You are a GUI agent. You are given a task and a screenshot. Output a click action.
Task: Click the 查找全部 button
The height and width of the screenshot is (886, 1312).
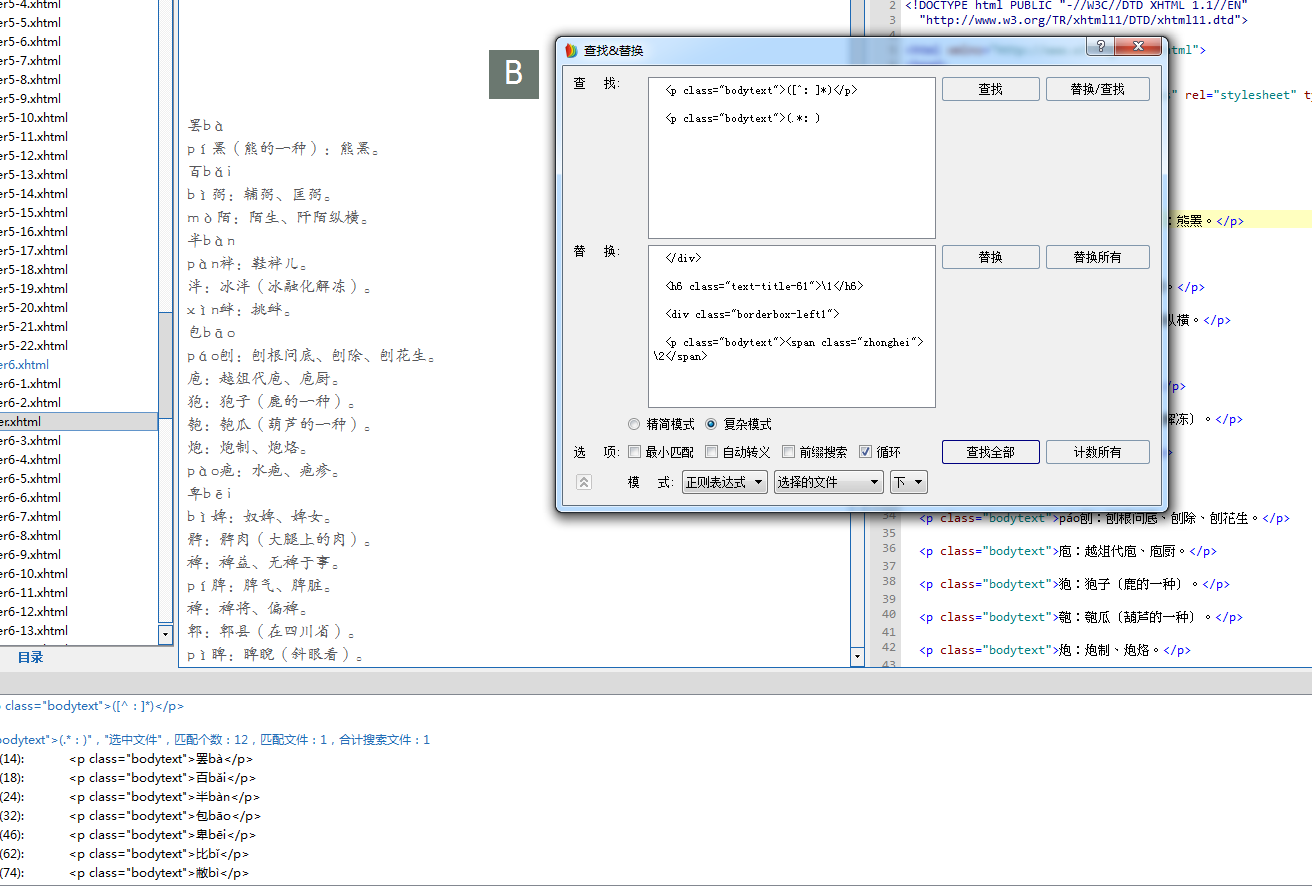(990, 452)
